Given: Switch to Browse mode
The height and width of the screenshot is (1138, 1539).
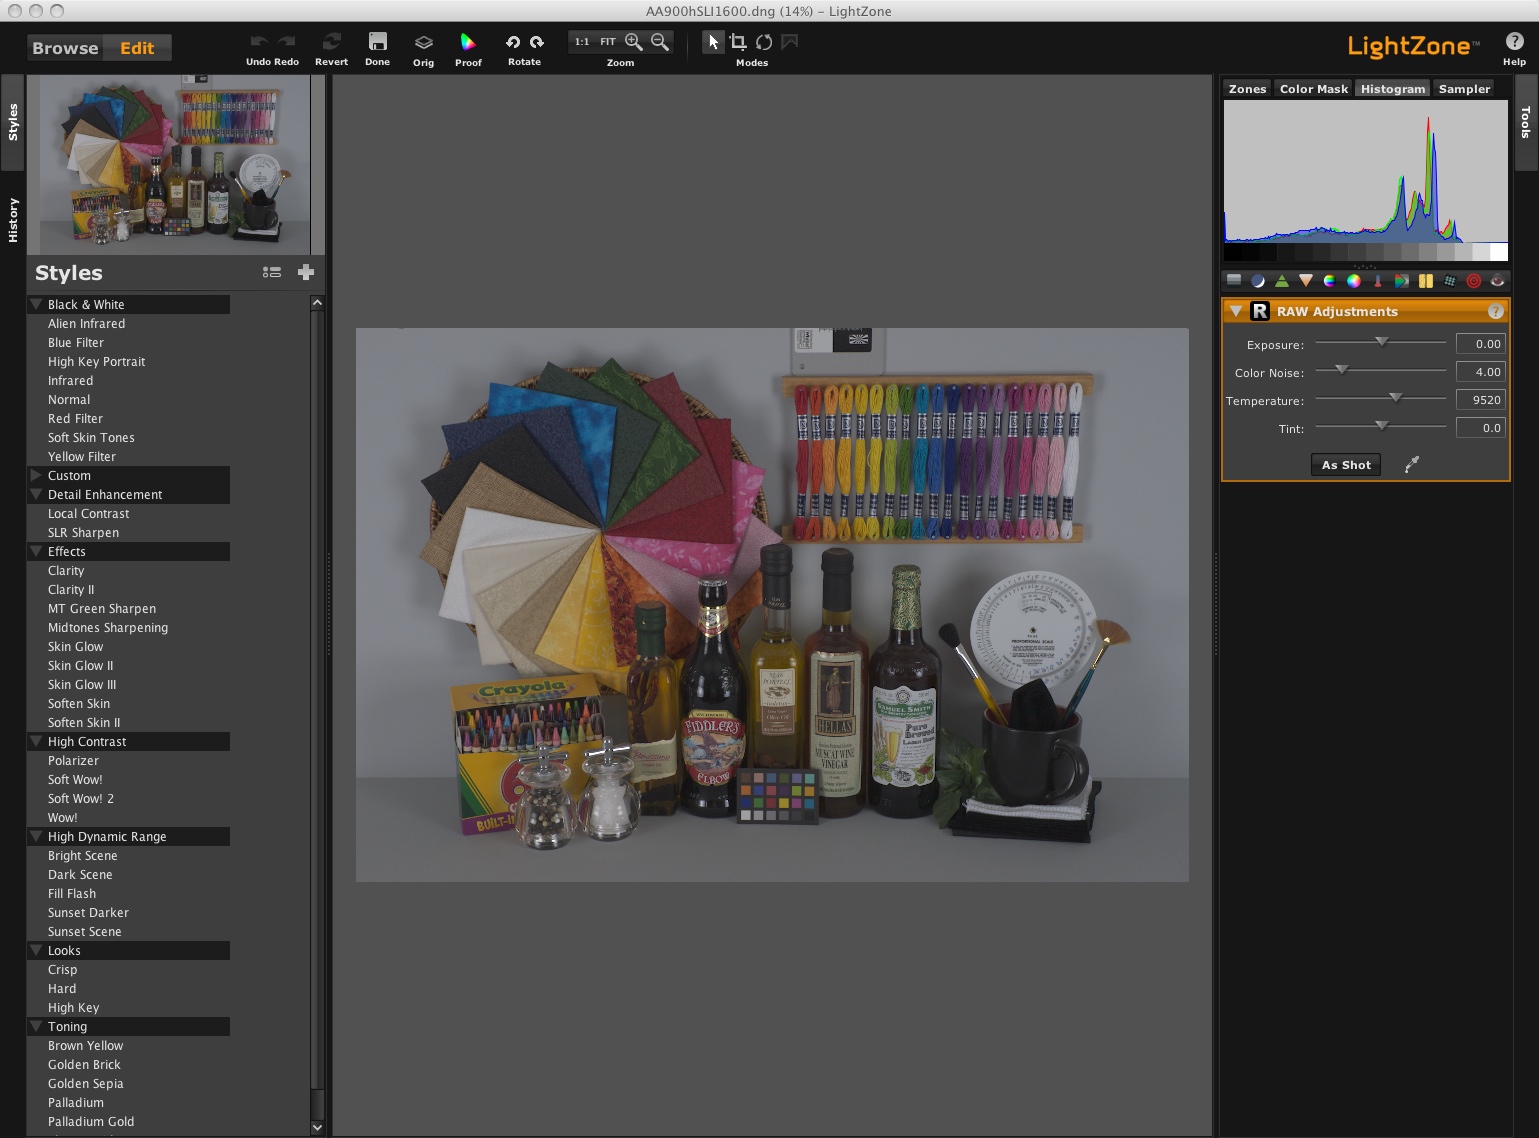Looking at the screenshot, I should pyautogui.click(x=65, y=48).
